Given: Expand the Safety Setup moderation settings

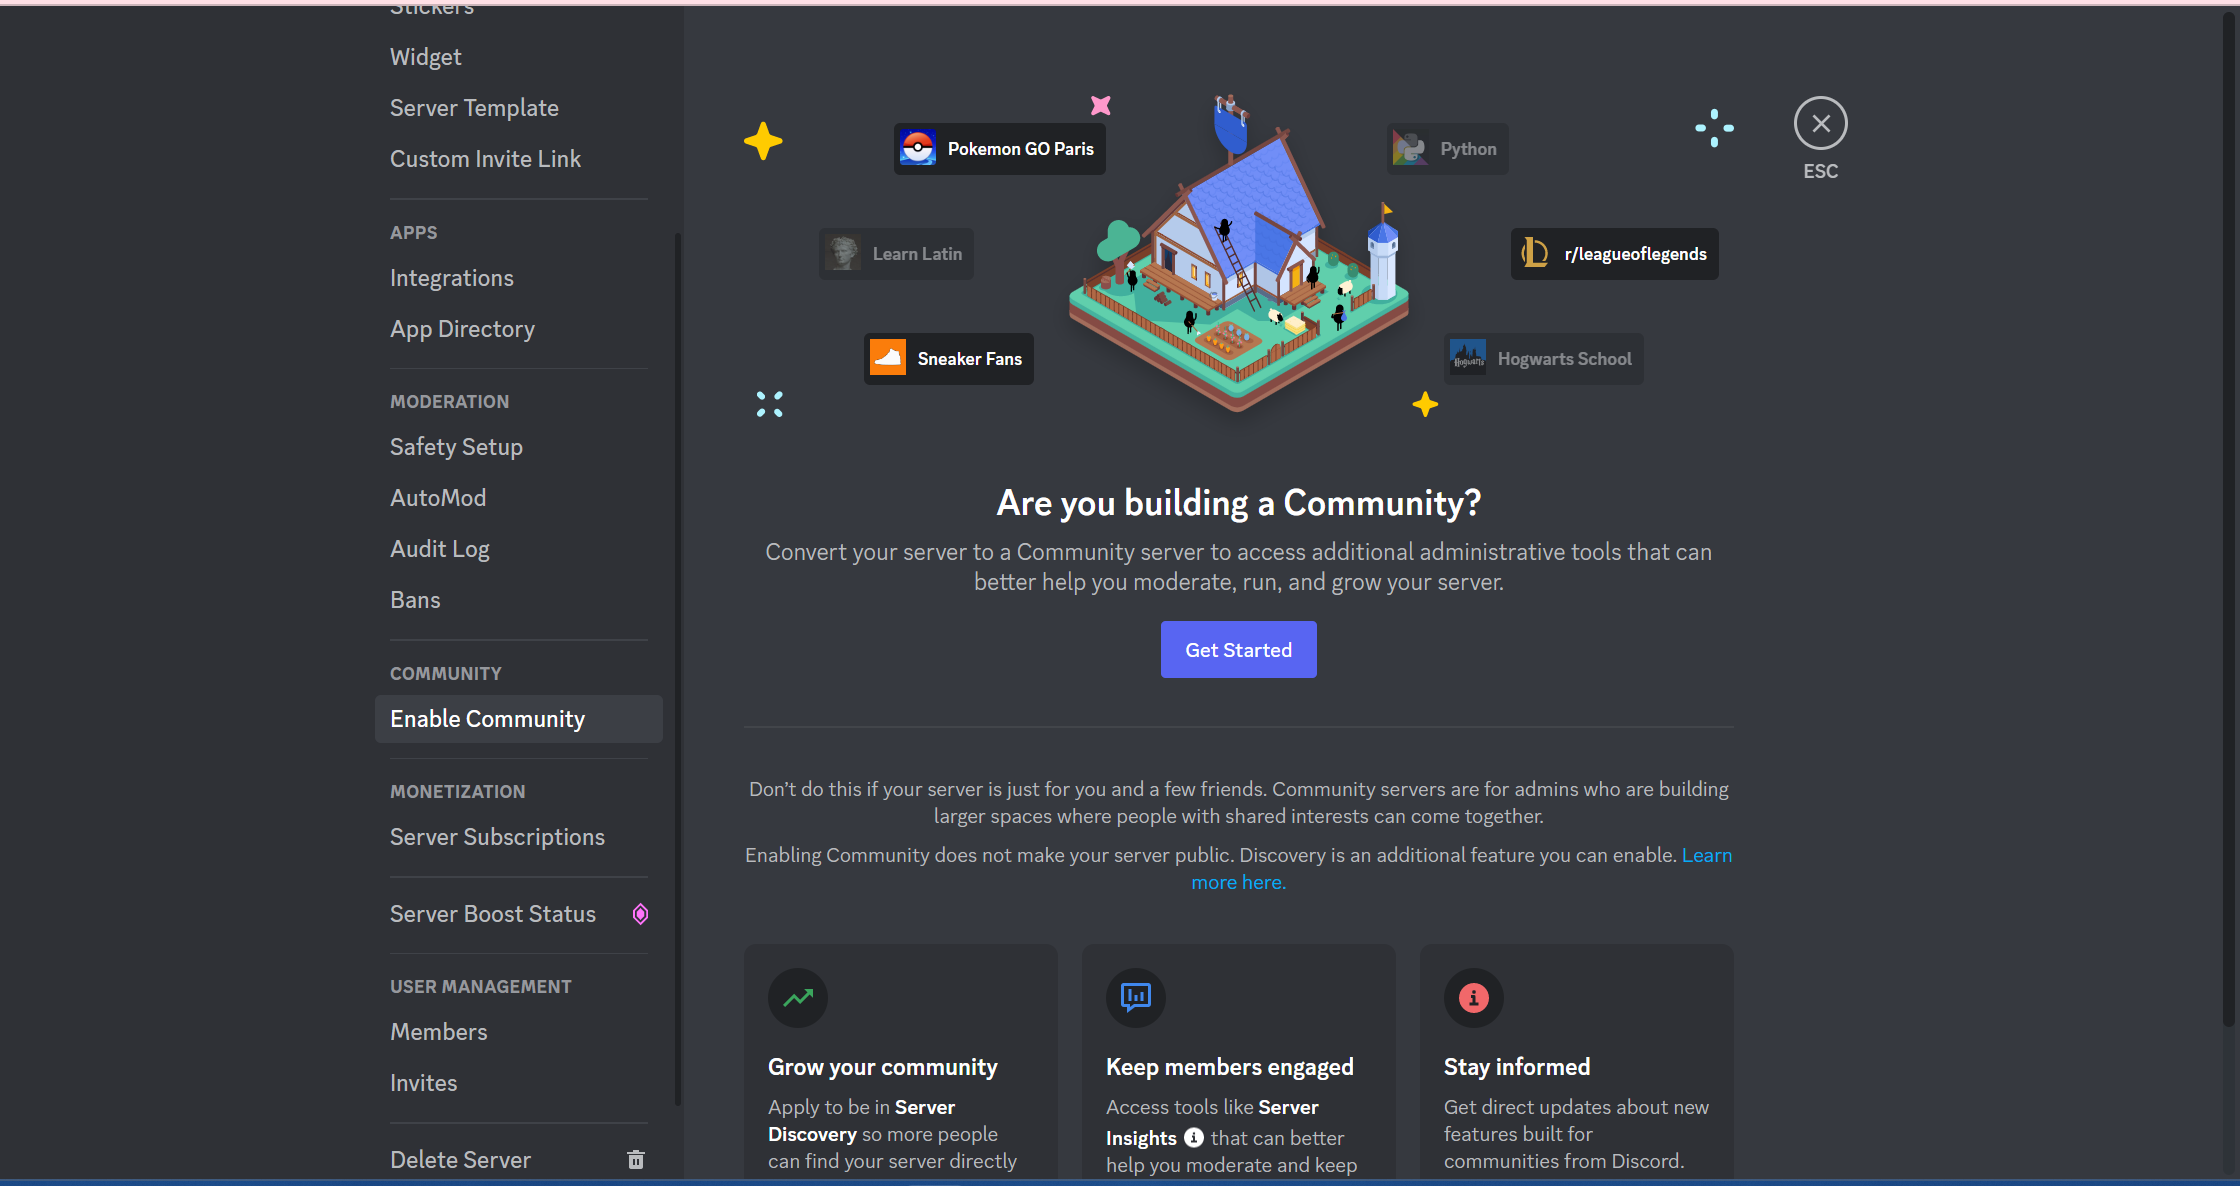Looking at the screenshot, I should click(455, 446).
